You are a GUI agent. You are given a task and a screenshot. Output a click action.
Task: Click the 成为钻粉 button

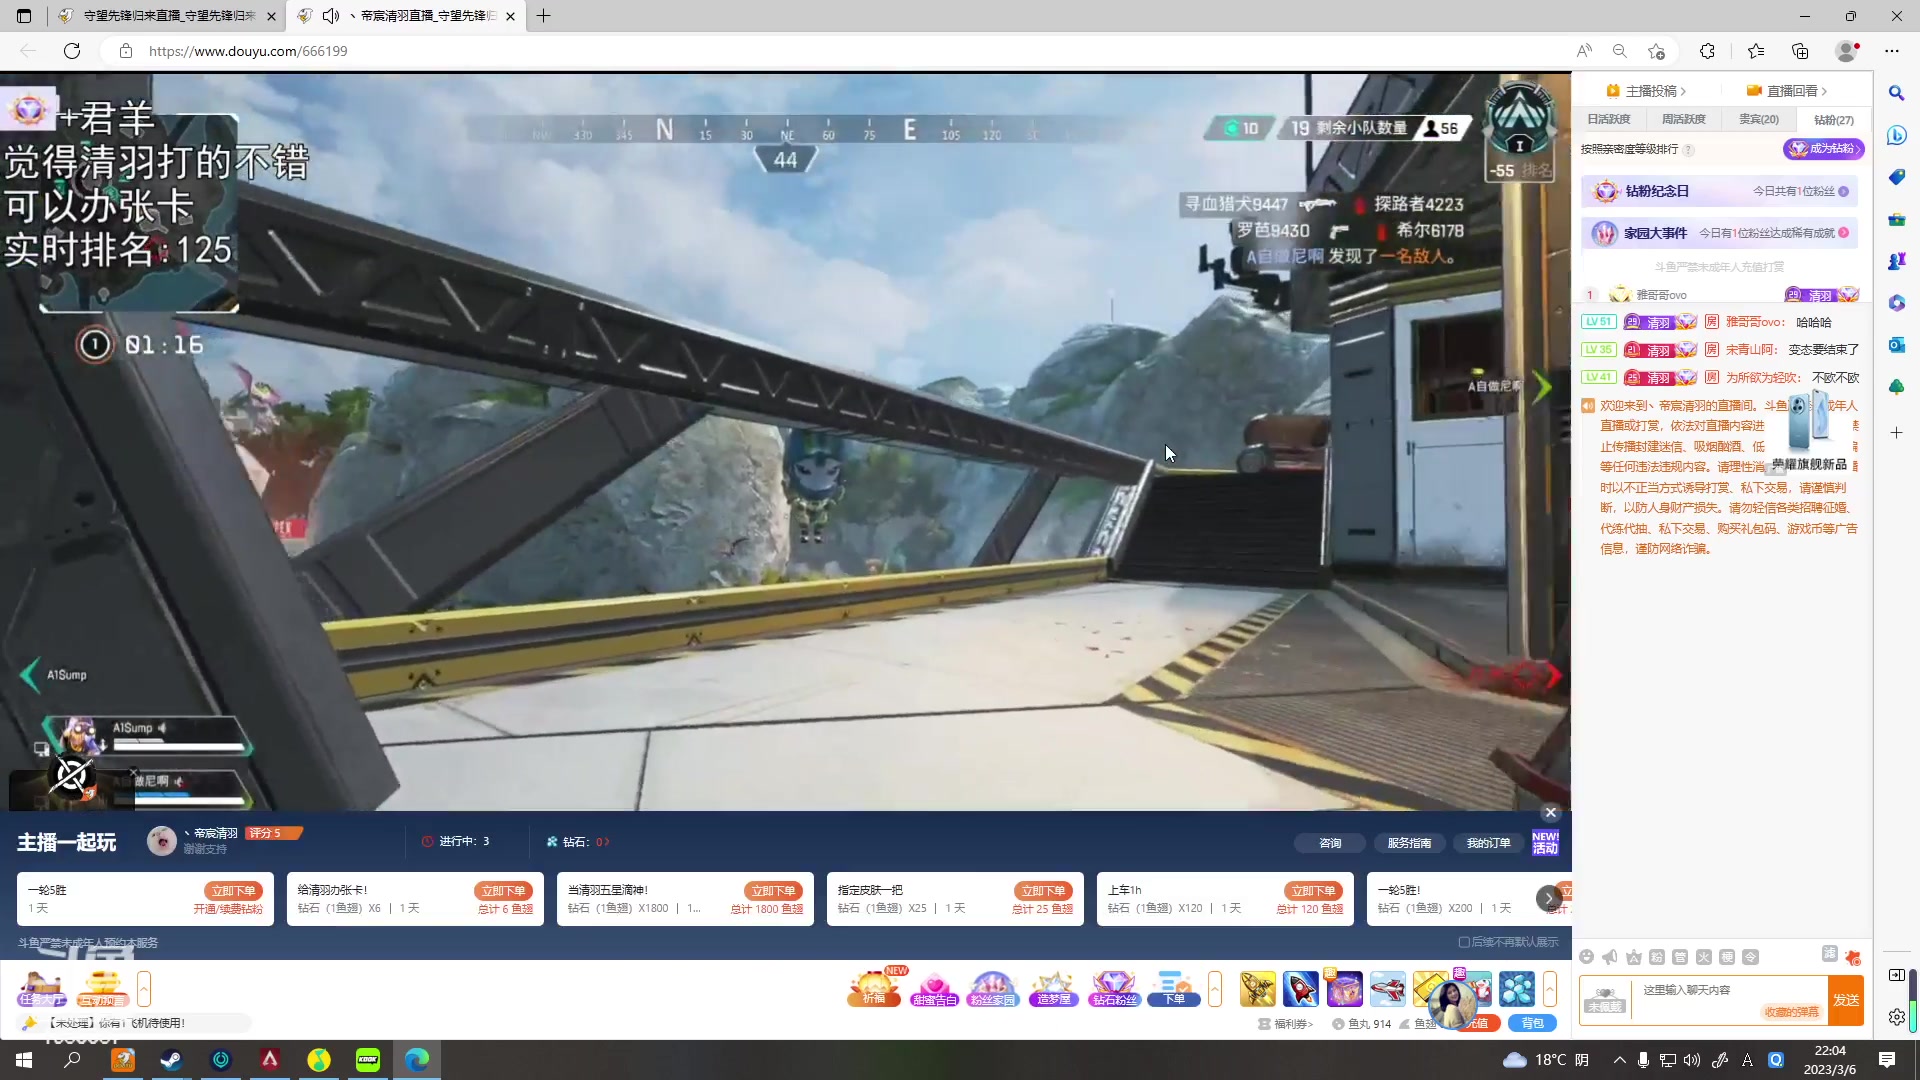click(1823, 149)
